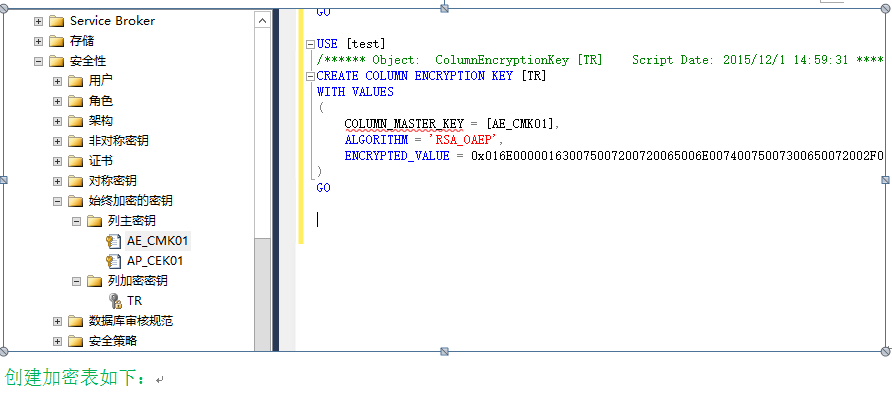Click the 角色 folder icon
Viewport: 892px width, 397px height.
click(75, 101)
